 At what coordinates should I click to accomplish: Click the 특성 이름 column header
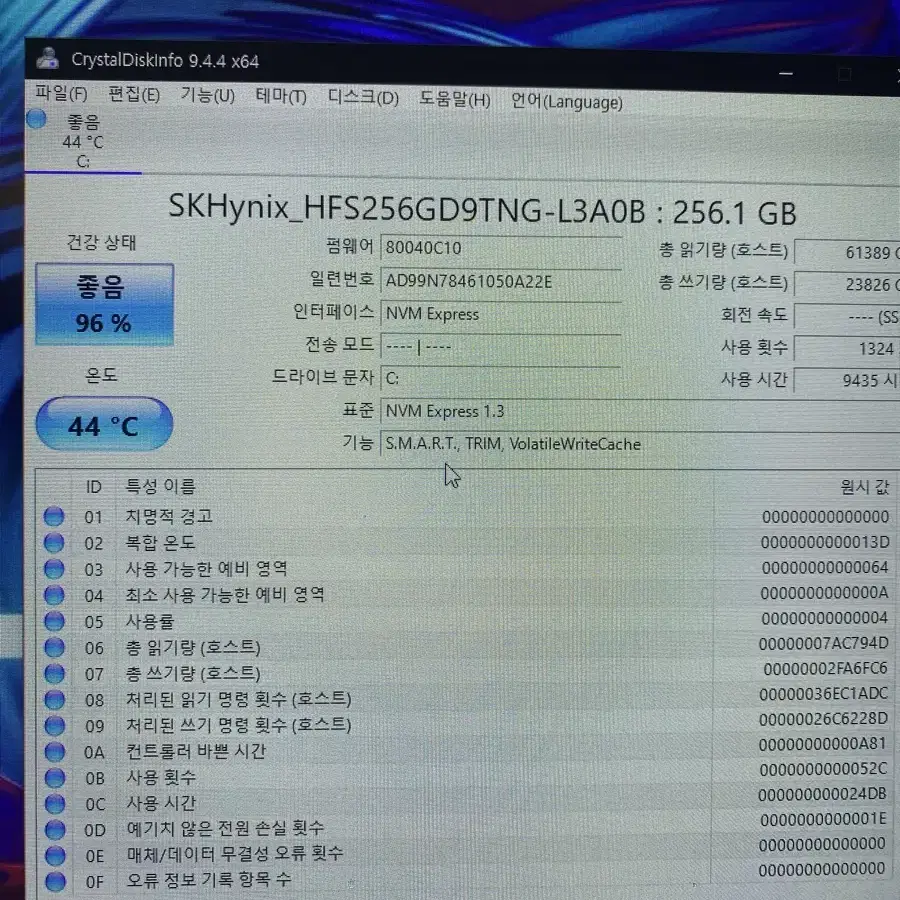coord(161,487)
